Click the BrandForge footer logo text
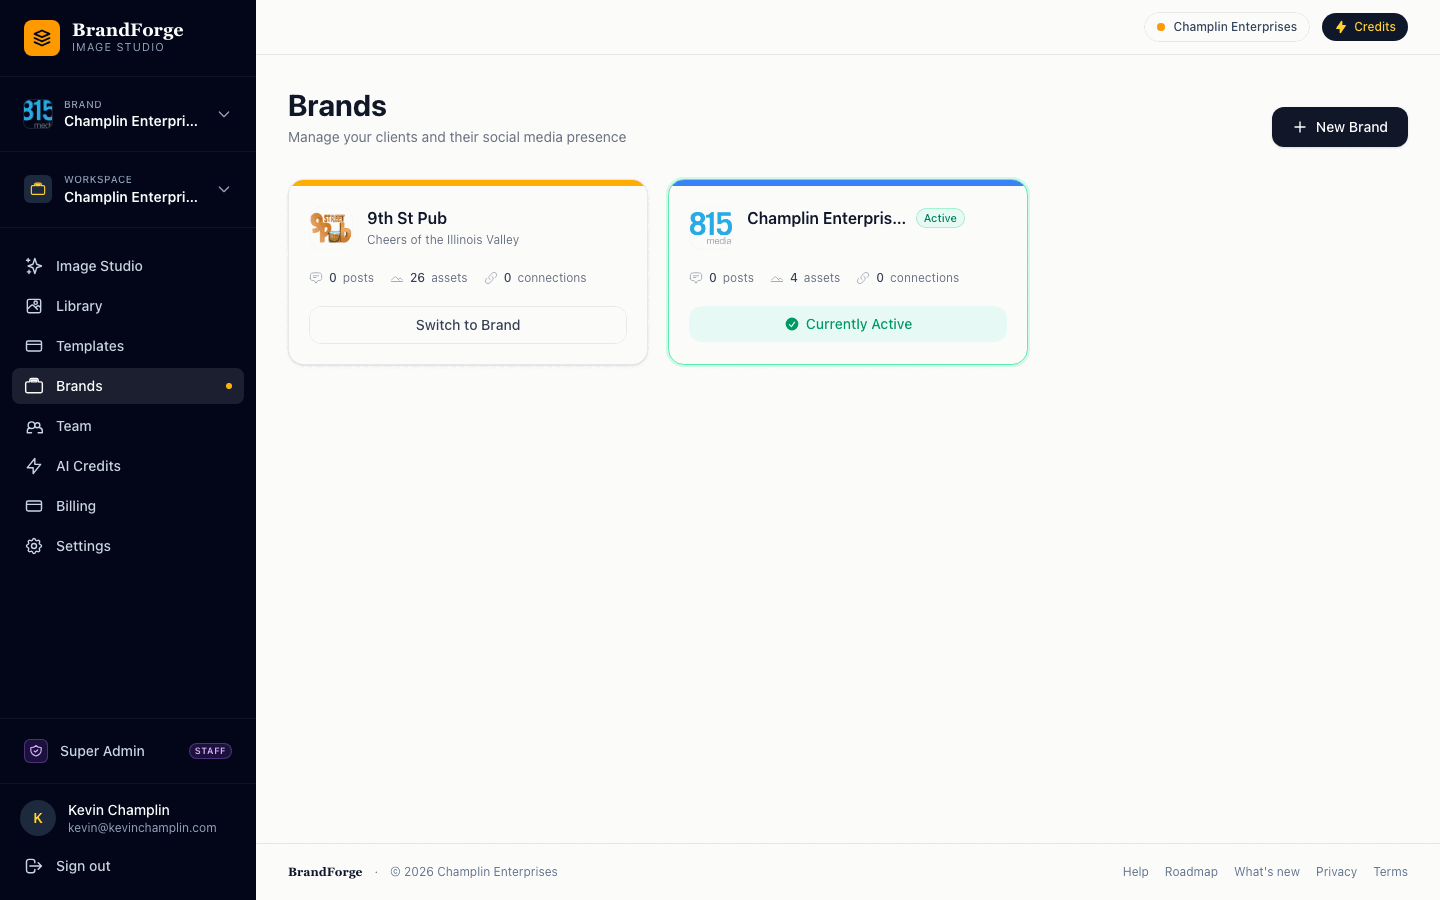1440x900 pixels. tap(325, 872)
